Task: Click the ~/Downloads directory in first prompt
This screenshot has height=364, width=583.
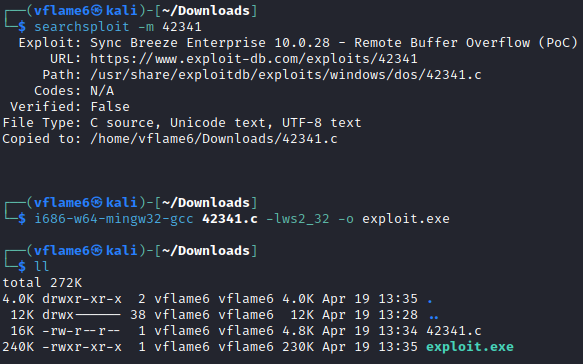Action: (x=206, y=11)
